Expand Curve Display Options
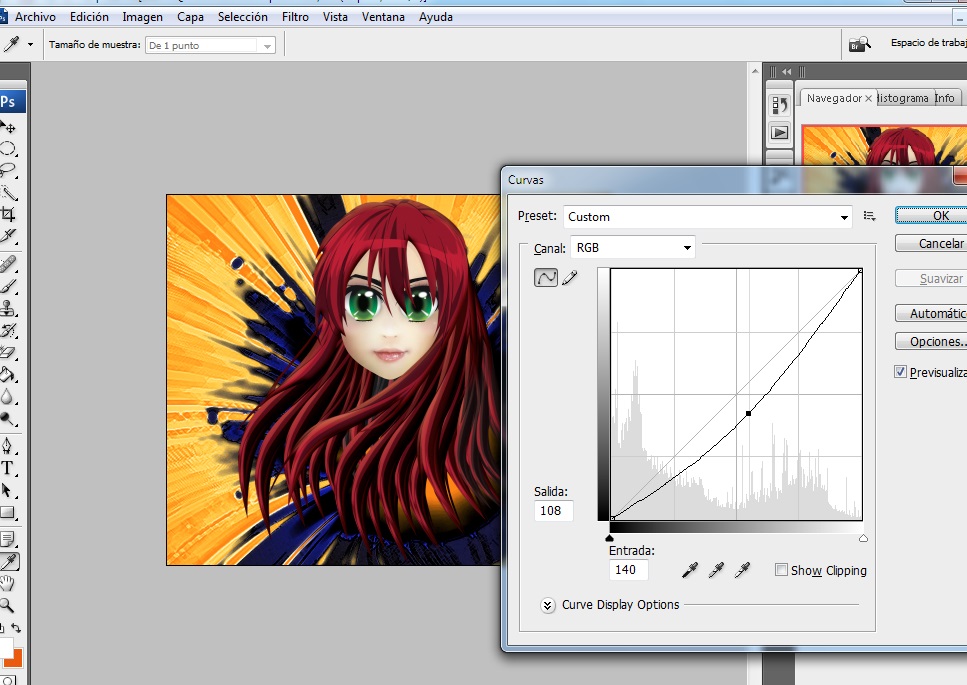 tap(548, 605)
